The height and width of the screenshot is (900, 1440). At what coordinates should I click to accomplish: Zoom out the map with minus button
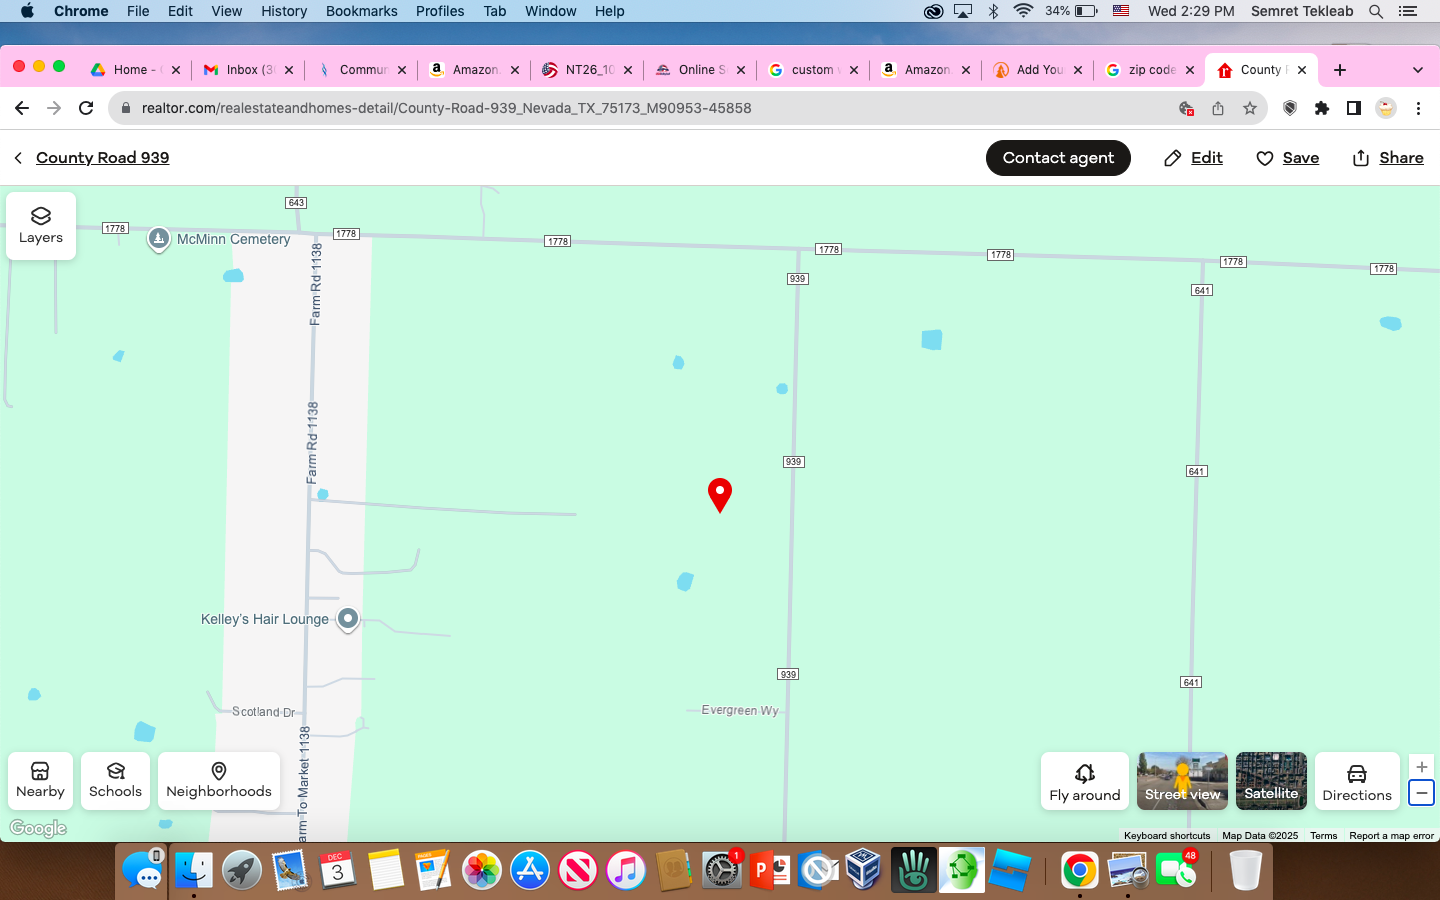(1421, 793)
